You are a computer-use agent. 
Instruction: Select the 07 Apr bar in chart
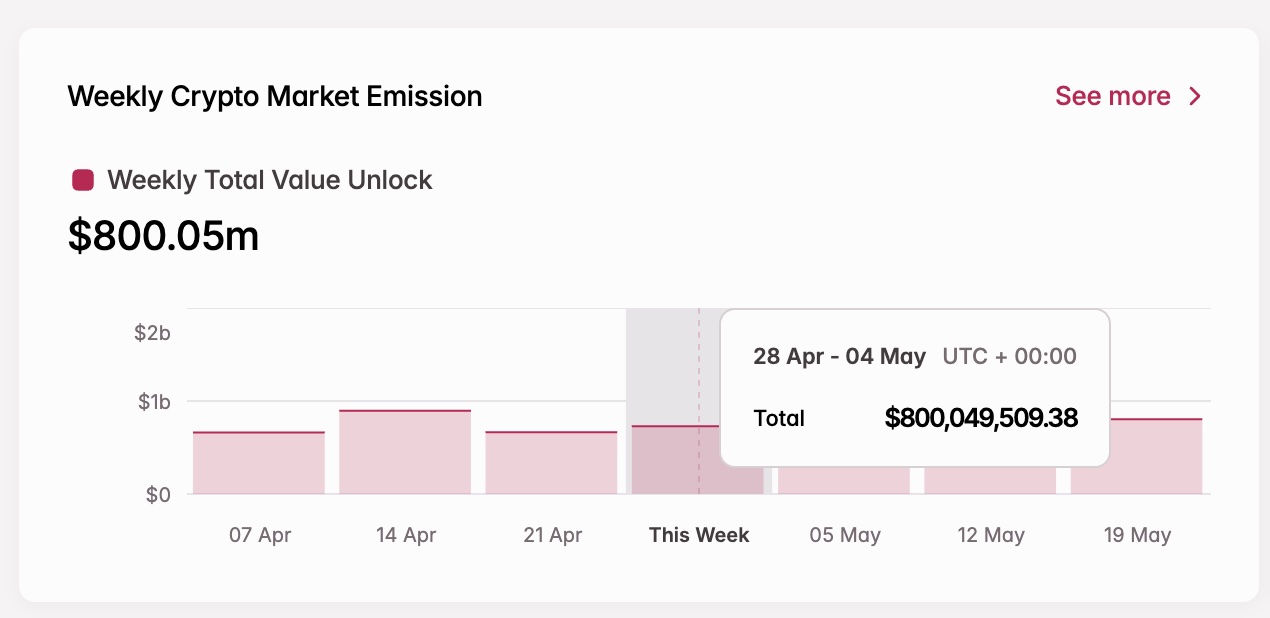[259, 463]
